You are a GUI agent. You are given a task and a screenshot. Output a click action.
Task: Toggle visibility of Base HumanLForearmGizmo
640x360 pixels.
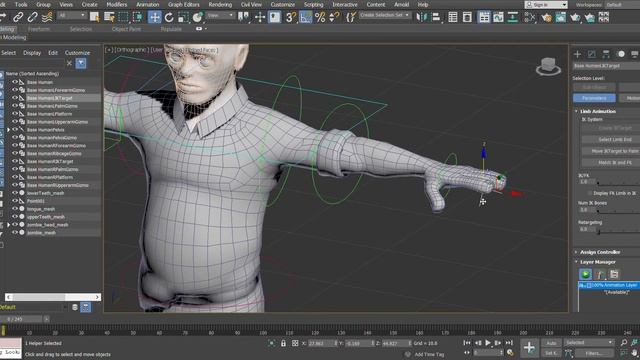click(15, 90)
